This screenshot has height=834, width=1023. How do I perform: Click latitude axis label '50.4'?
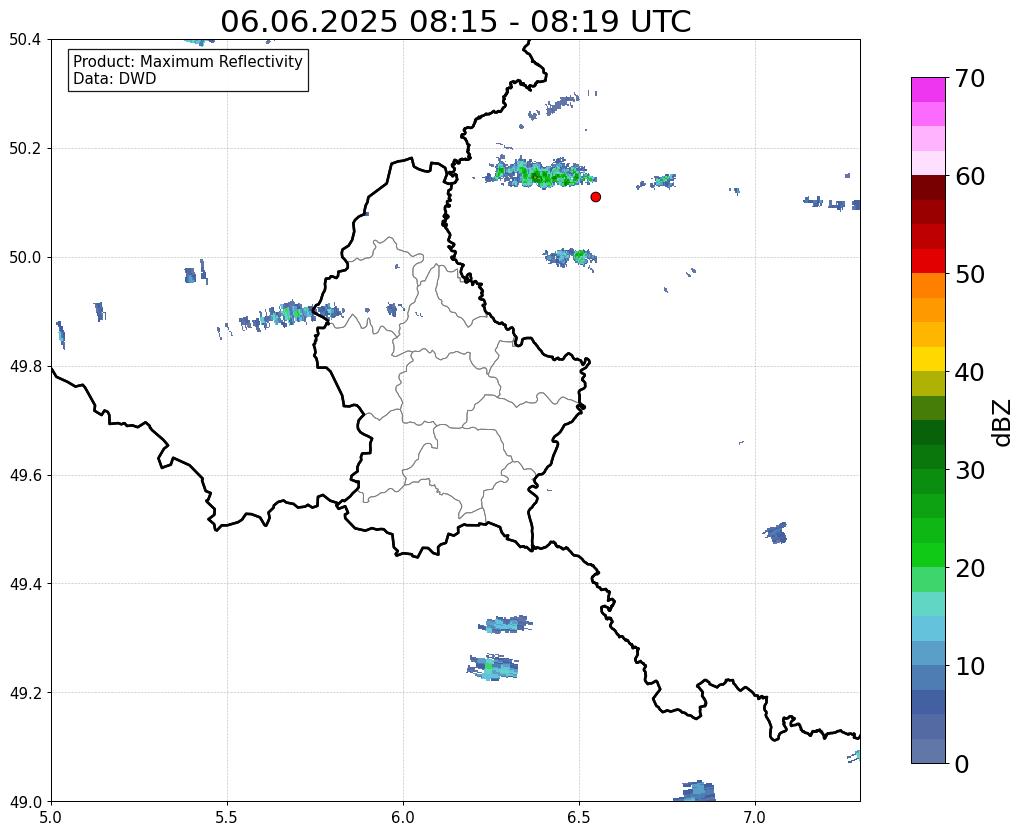pos(25,40)
